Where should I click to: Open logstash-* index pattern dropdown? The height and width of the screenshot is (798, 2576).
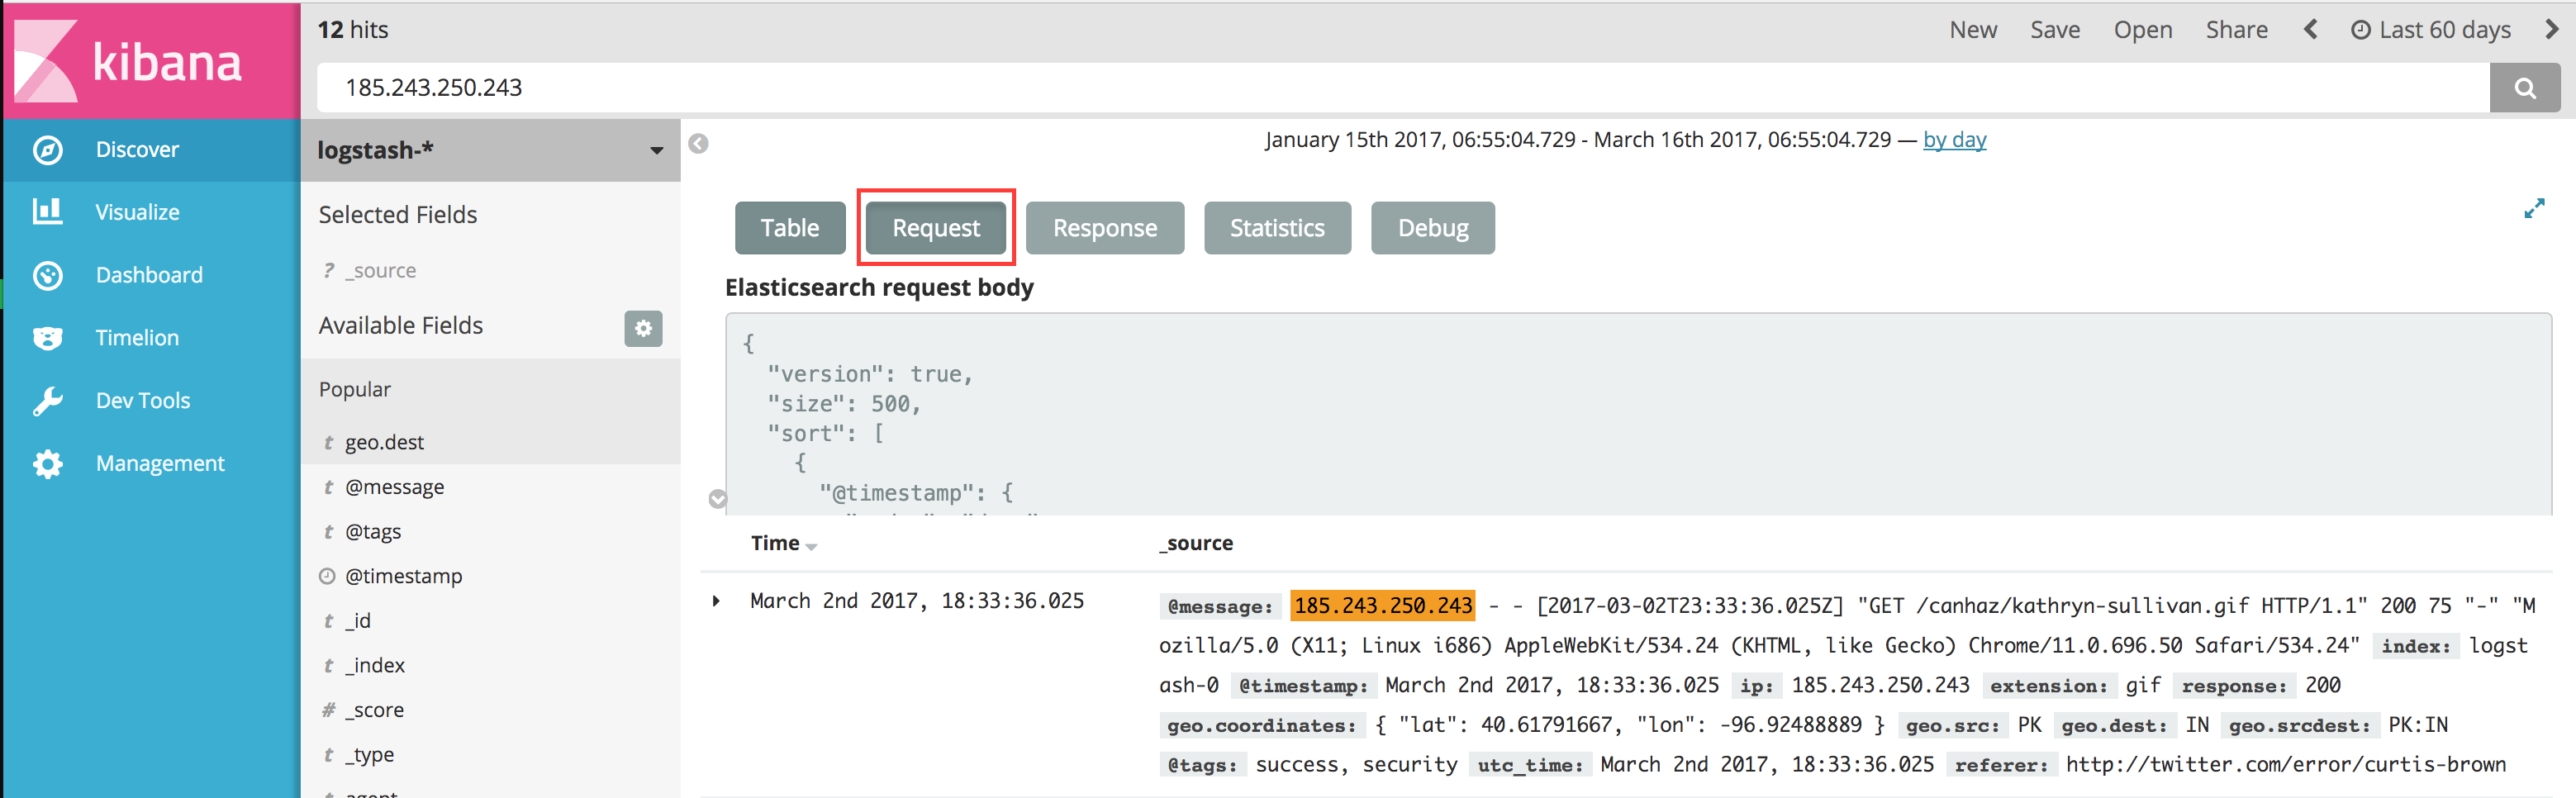[657, 150]
